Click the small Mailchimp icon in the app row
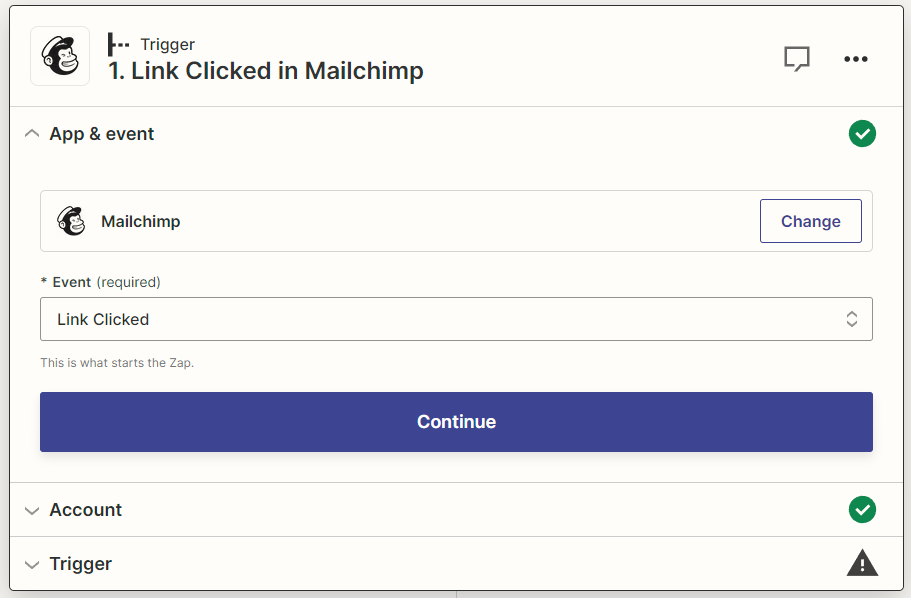The width and height of the screenshot is (911, 598). 71,221
